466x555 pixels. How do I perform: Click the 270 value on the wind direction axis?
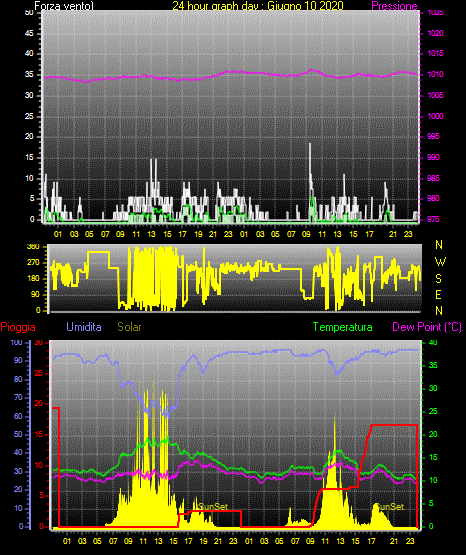pyautogui.click(x=33, y=263)
